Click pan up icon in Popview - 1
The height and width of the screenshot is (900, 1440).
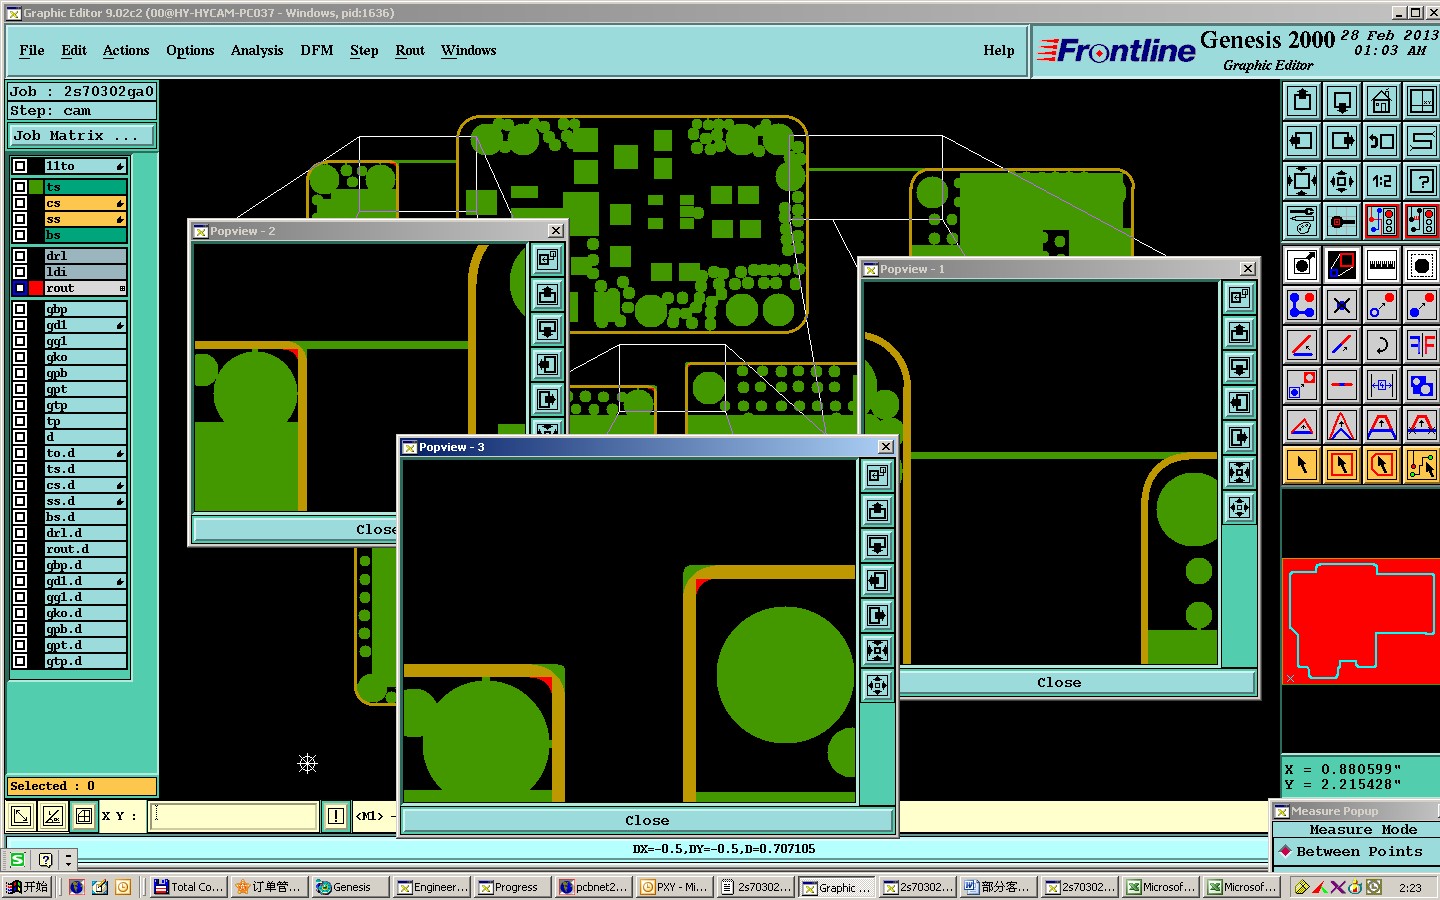[x=1239, y=332]
